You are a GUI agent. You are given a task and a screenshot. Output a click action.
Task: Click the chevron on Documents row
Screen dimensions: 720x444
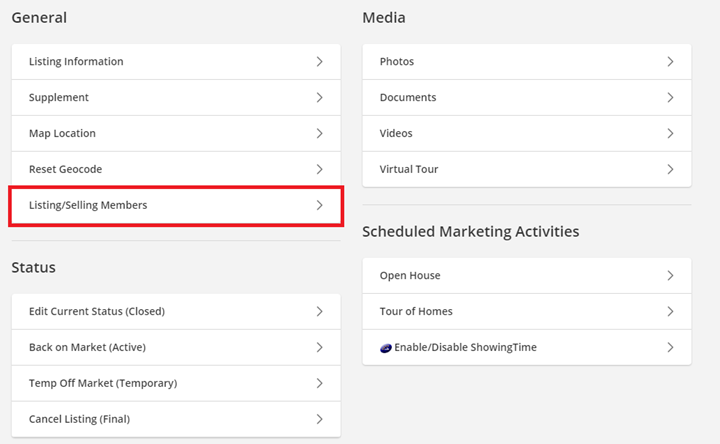(670, 97)
